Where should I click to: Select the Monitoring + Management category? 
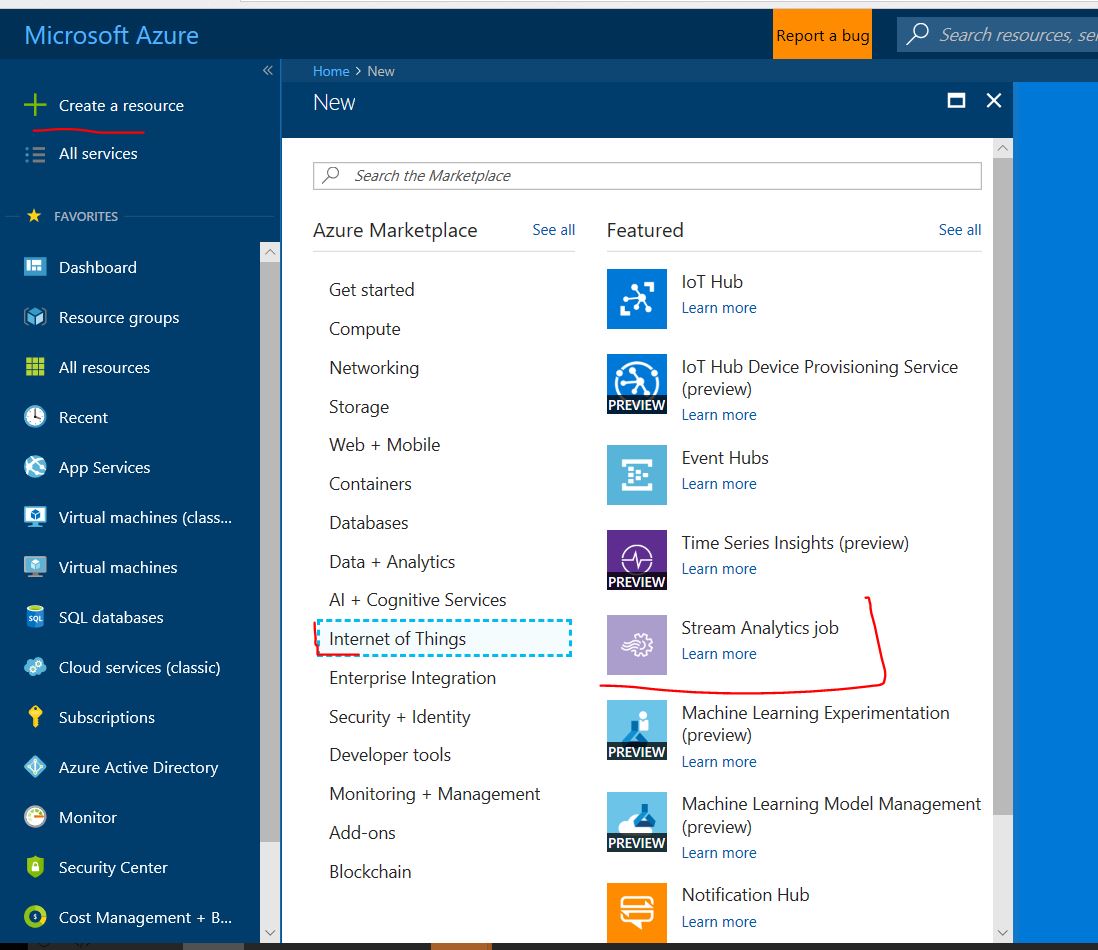[x=435, y=794]
